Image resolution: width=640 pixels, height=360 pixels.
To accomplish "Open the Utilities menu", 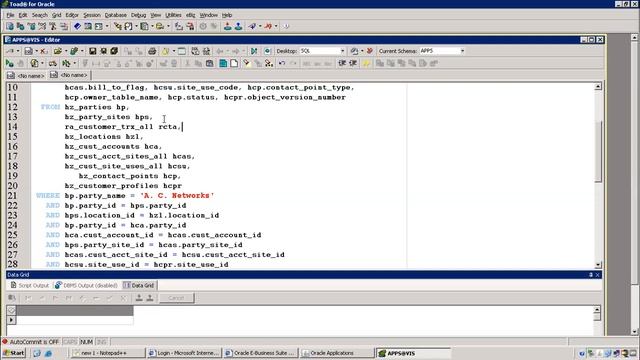I will [x=173, y=15].
